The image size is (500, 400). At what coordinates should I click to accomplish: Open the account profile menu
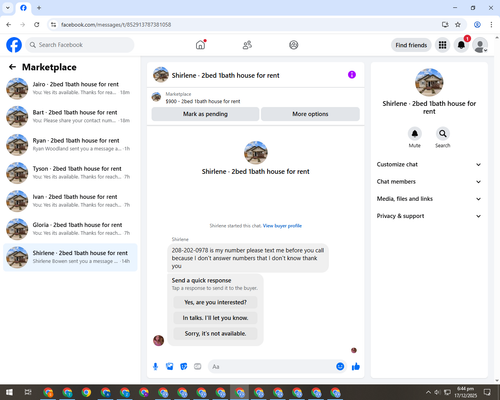pos(480,45)
